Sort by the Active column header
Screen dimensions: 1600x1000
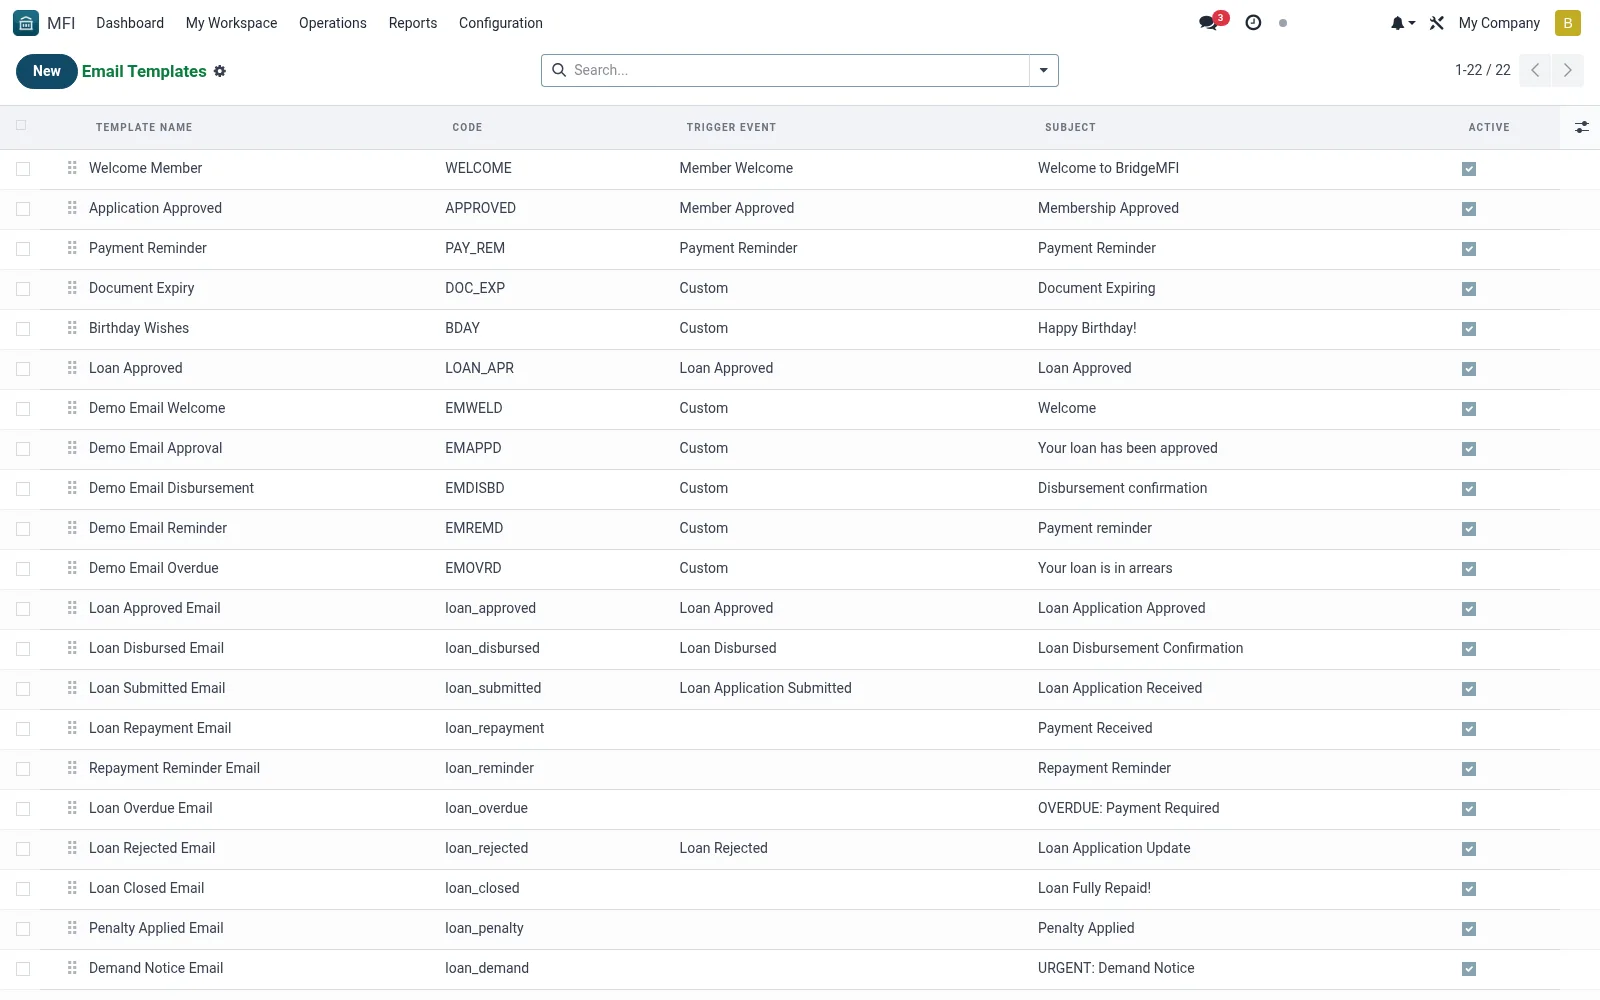click(1489, 127)
